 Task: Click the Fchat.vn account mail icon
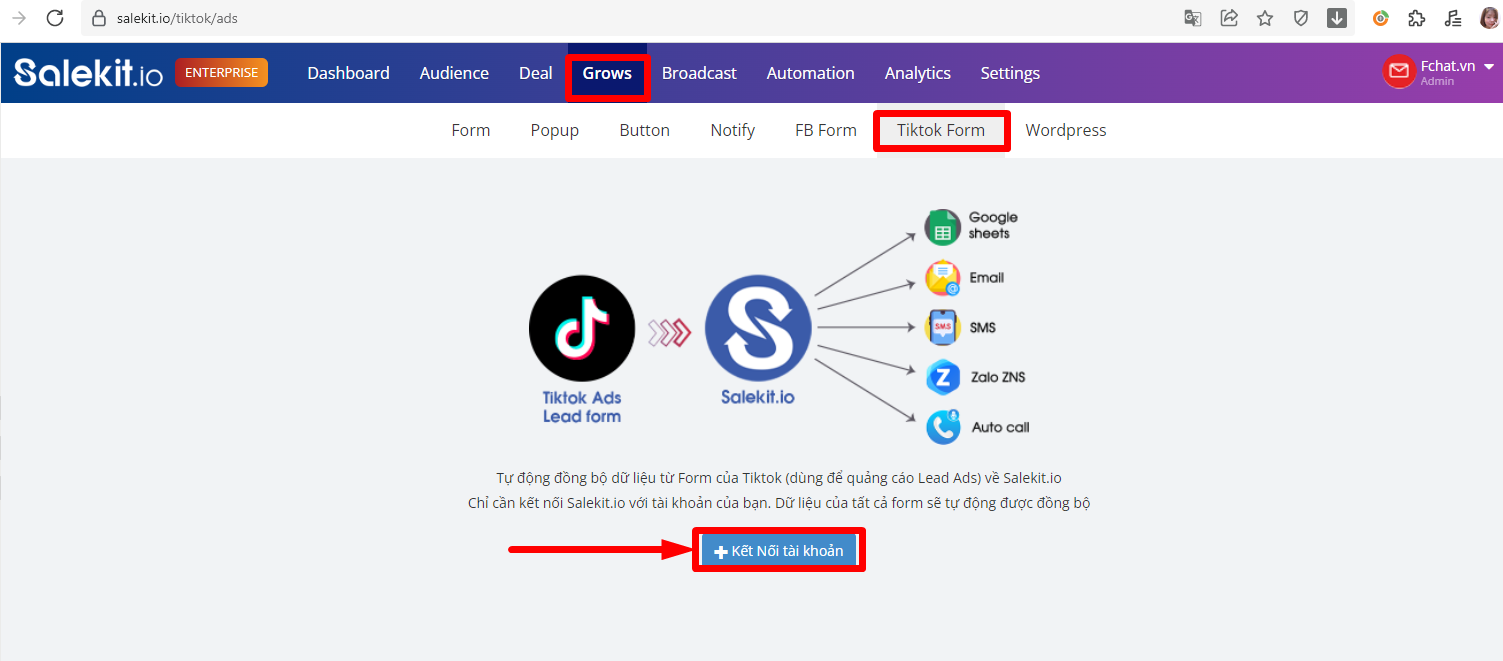(x=1398, y=72)
